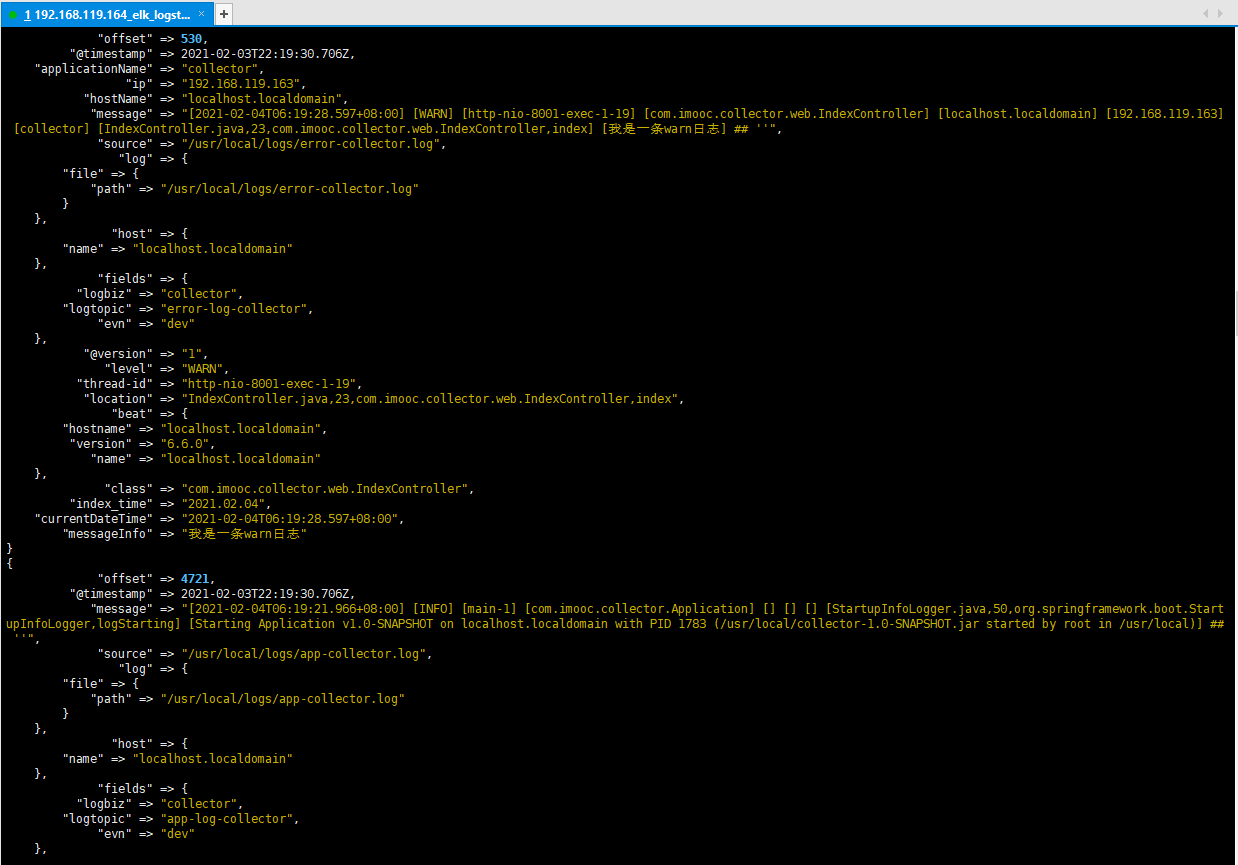
Task: Click the "currentDateTime" key
Action: 93,519
